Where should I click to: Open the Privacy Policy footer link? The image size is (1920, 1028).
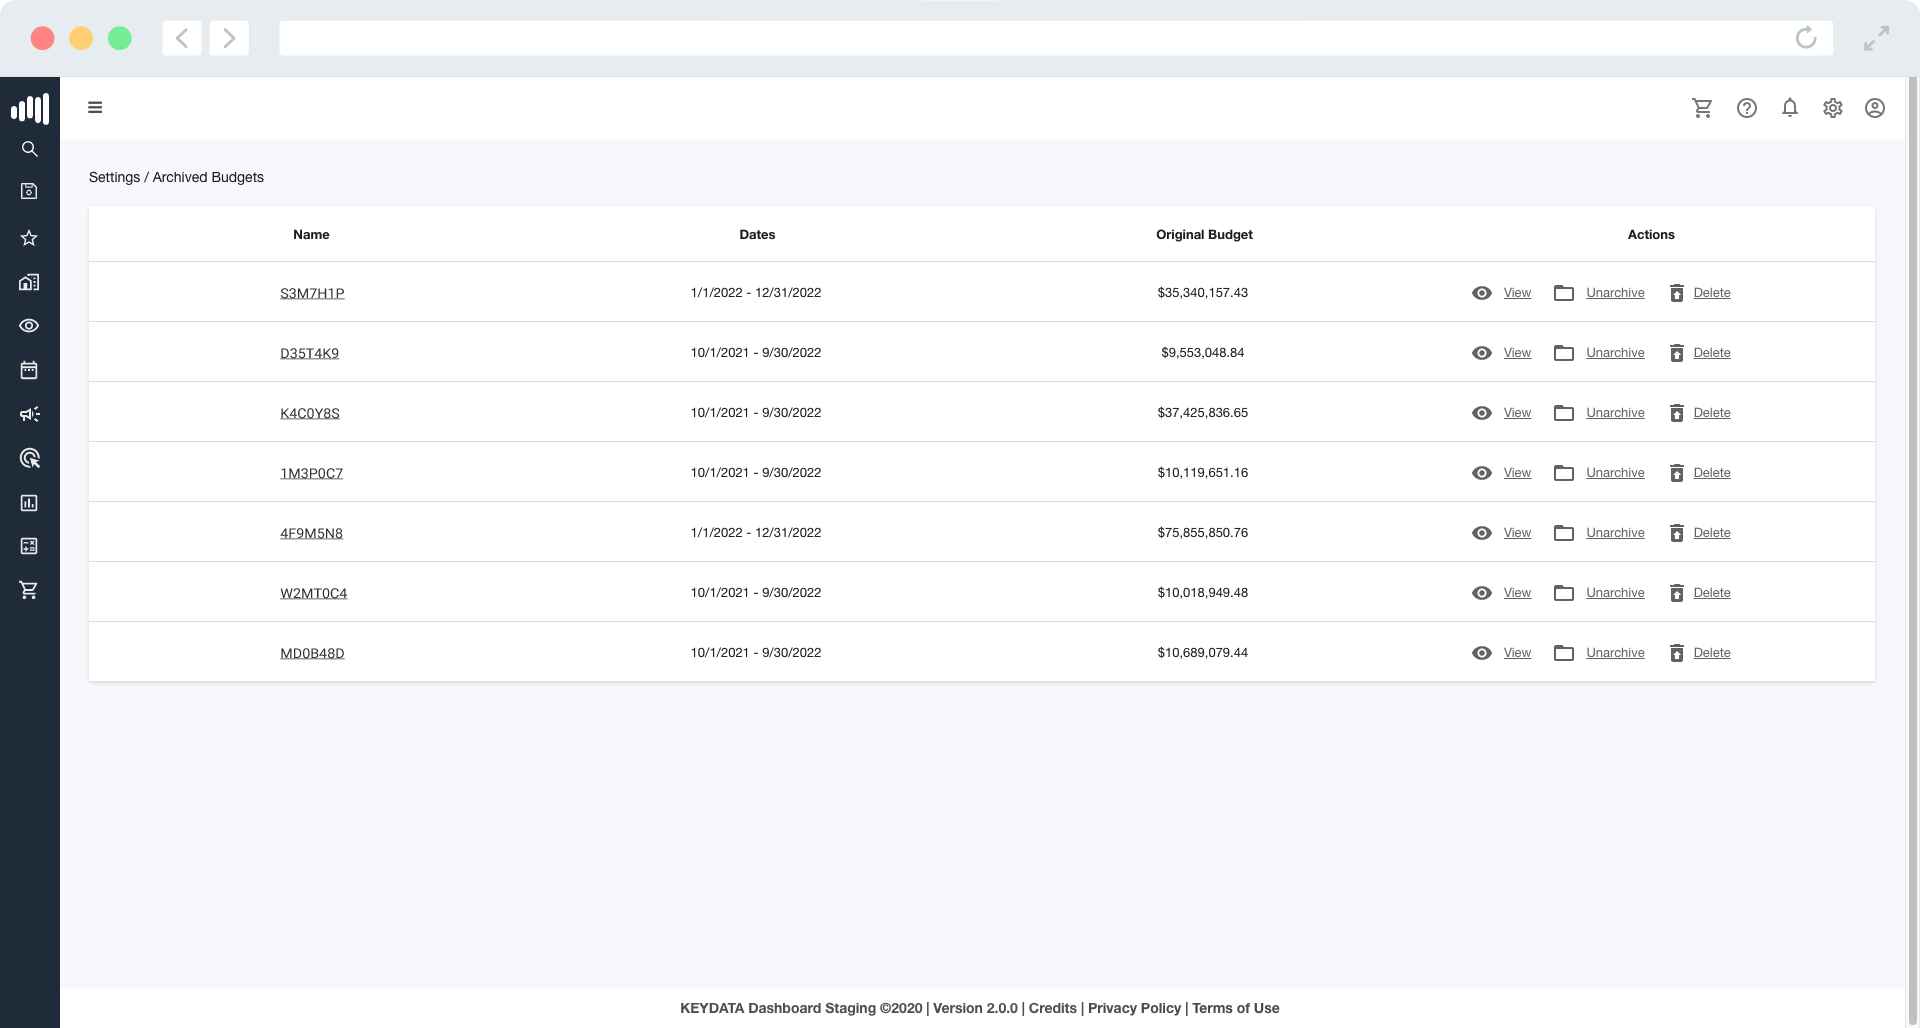pos(1134,1008)
